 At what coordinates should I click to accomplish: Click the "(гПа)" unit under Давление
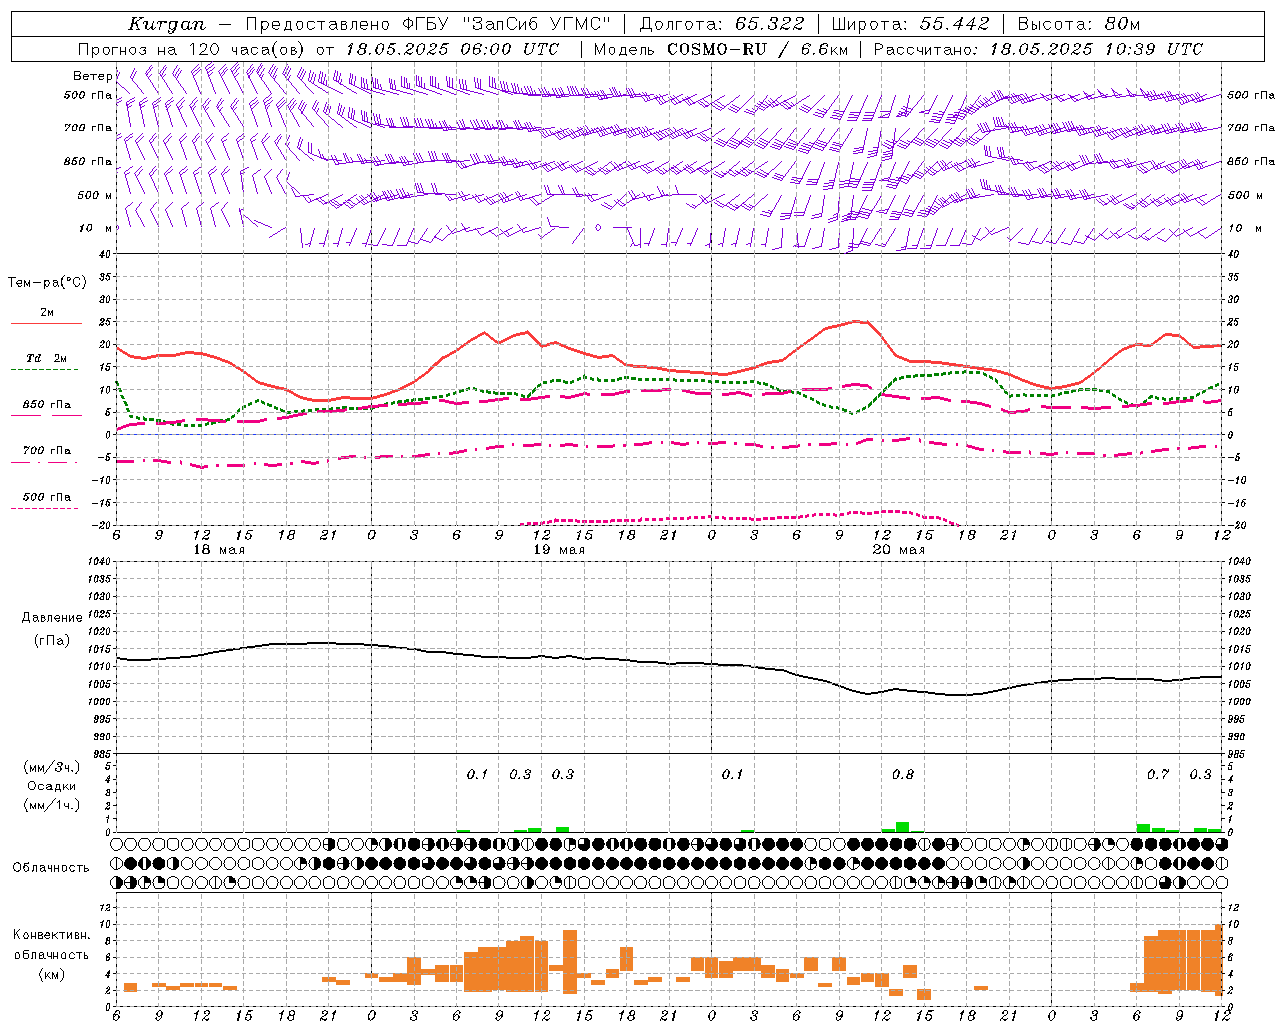[x=52, y=641]
